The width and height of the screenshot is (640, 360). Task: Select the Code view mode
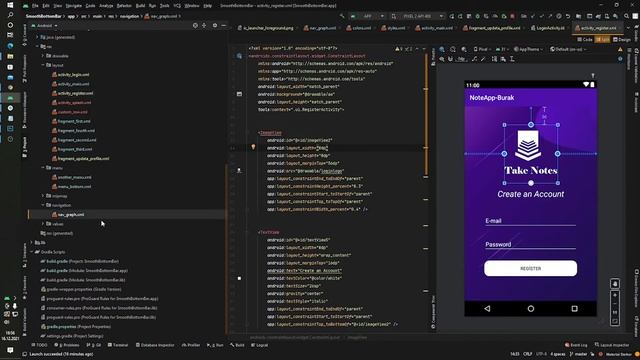[x=585, y=40]
